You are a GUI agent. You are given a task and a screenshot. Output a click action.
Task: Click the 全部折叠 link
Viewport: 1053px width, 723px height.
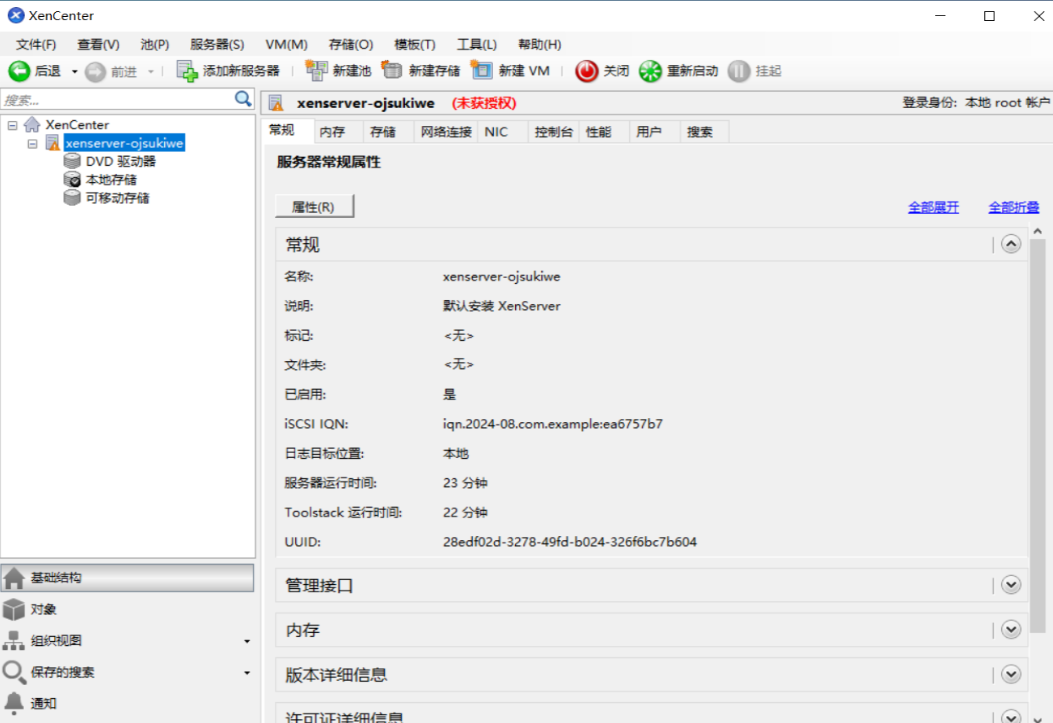click(x=1013, y=207)
